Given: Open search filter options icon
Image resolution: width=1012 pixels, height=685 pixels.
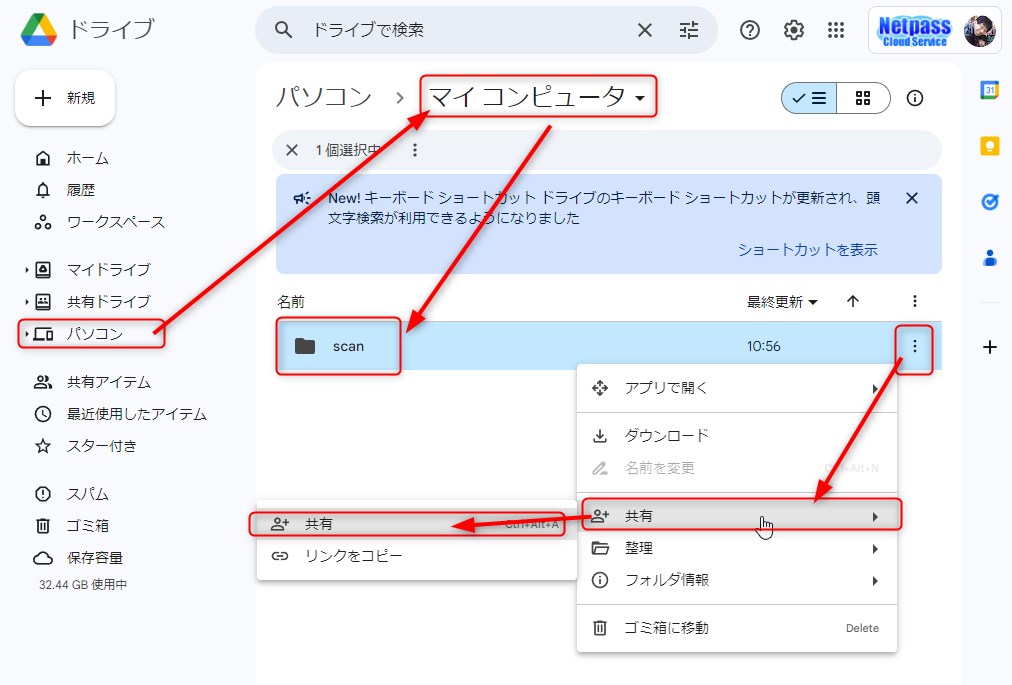Looking at the screenshot, I should [x=689, y=30].
